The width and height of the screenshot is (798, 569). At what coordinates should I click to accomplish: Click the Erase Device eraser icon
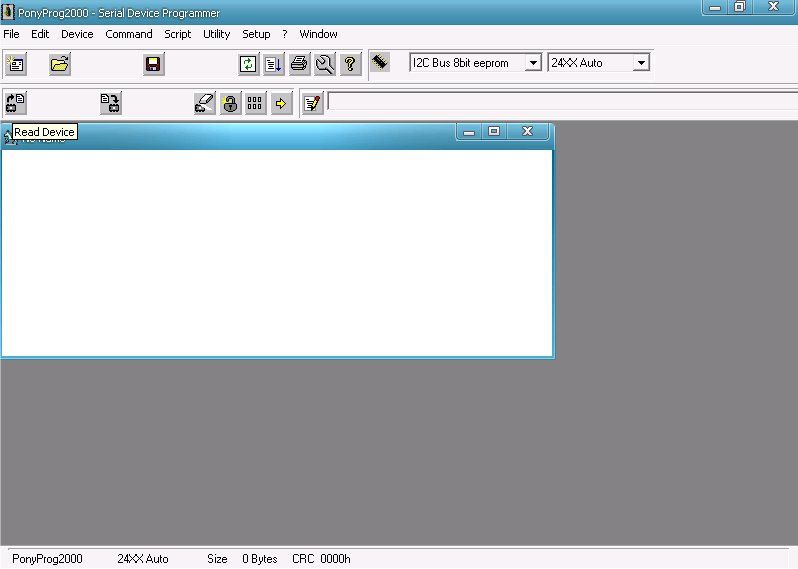[205, 103]
